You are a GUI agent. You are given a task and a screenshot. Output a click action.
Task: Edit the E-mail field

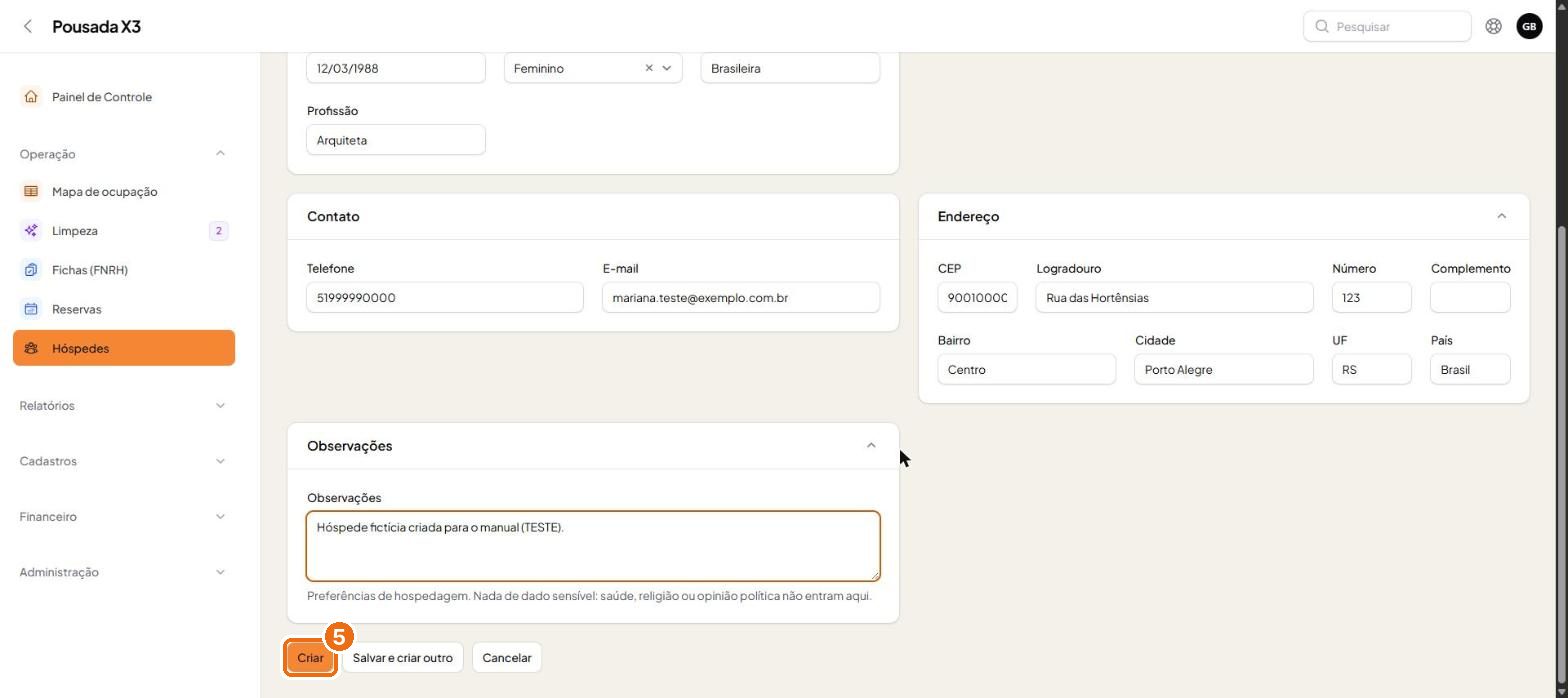741,297
